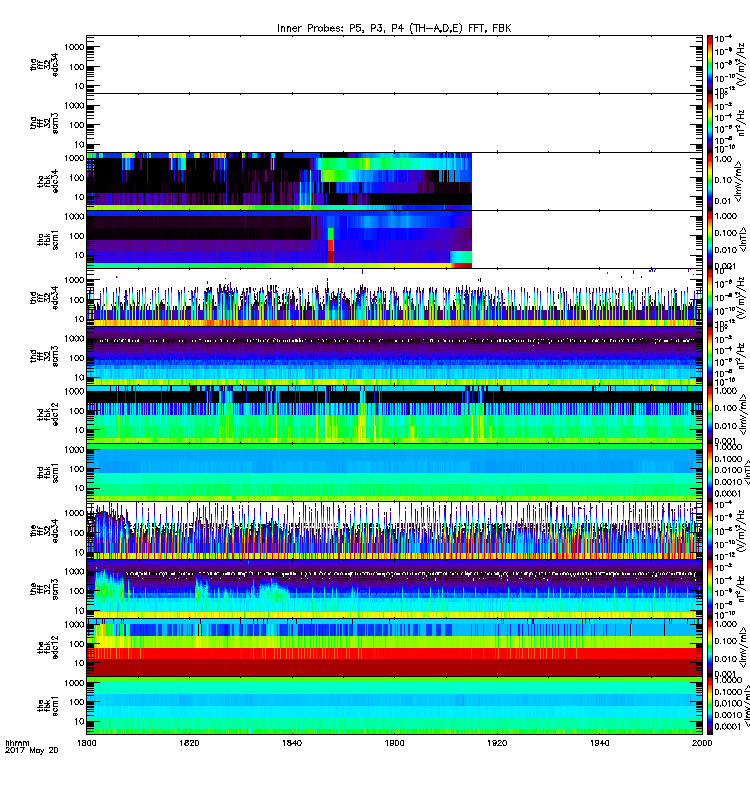The width and height of the screenshot is (750, 800).
Task: Click the color bar beside thd fff edc34 panel
Action: click(x=709, y=297)
